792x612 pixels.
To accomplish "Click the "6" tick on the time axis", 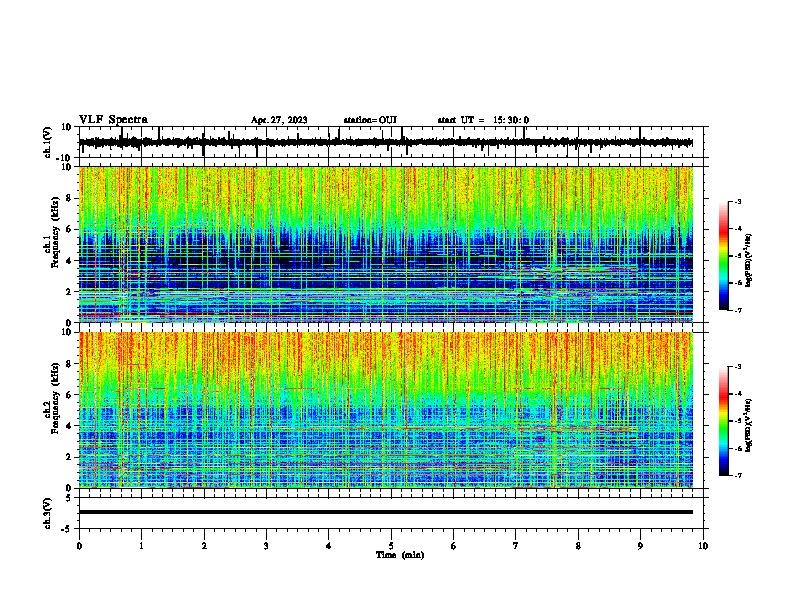I will pyautogui.click(x=454, y=546).
